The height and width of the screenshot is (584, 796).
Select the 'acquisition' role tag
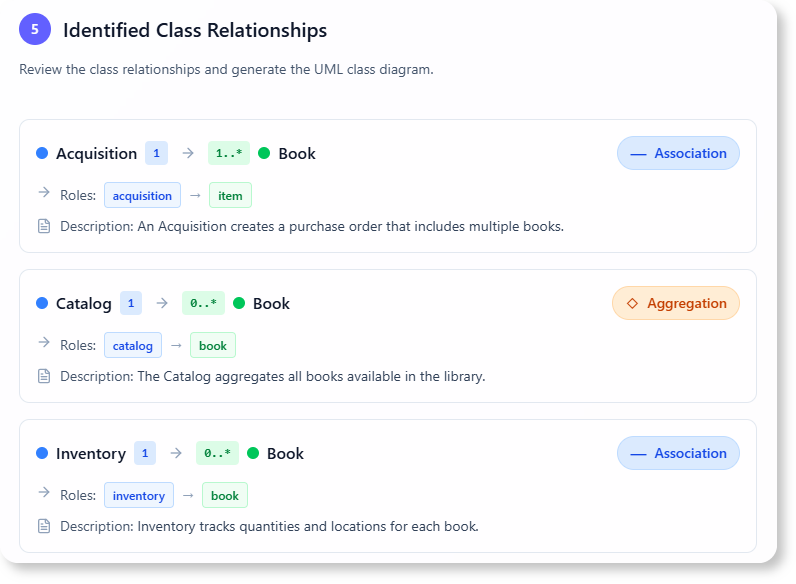(x=142, y=195)
